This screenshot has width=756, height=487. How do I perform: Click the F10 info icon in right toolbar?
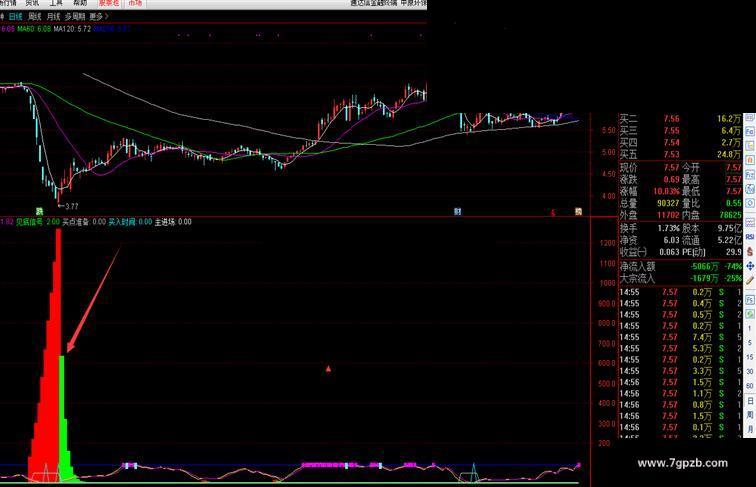tap(750, 132)
